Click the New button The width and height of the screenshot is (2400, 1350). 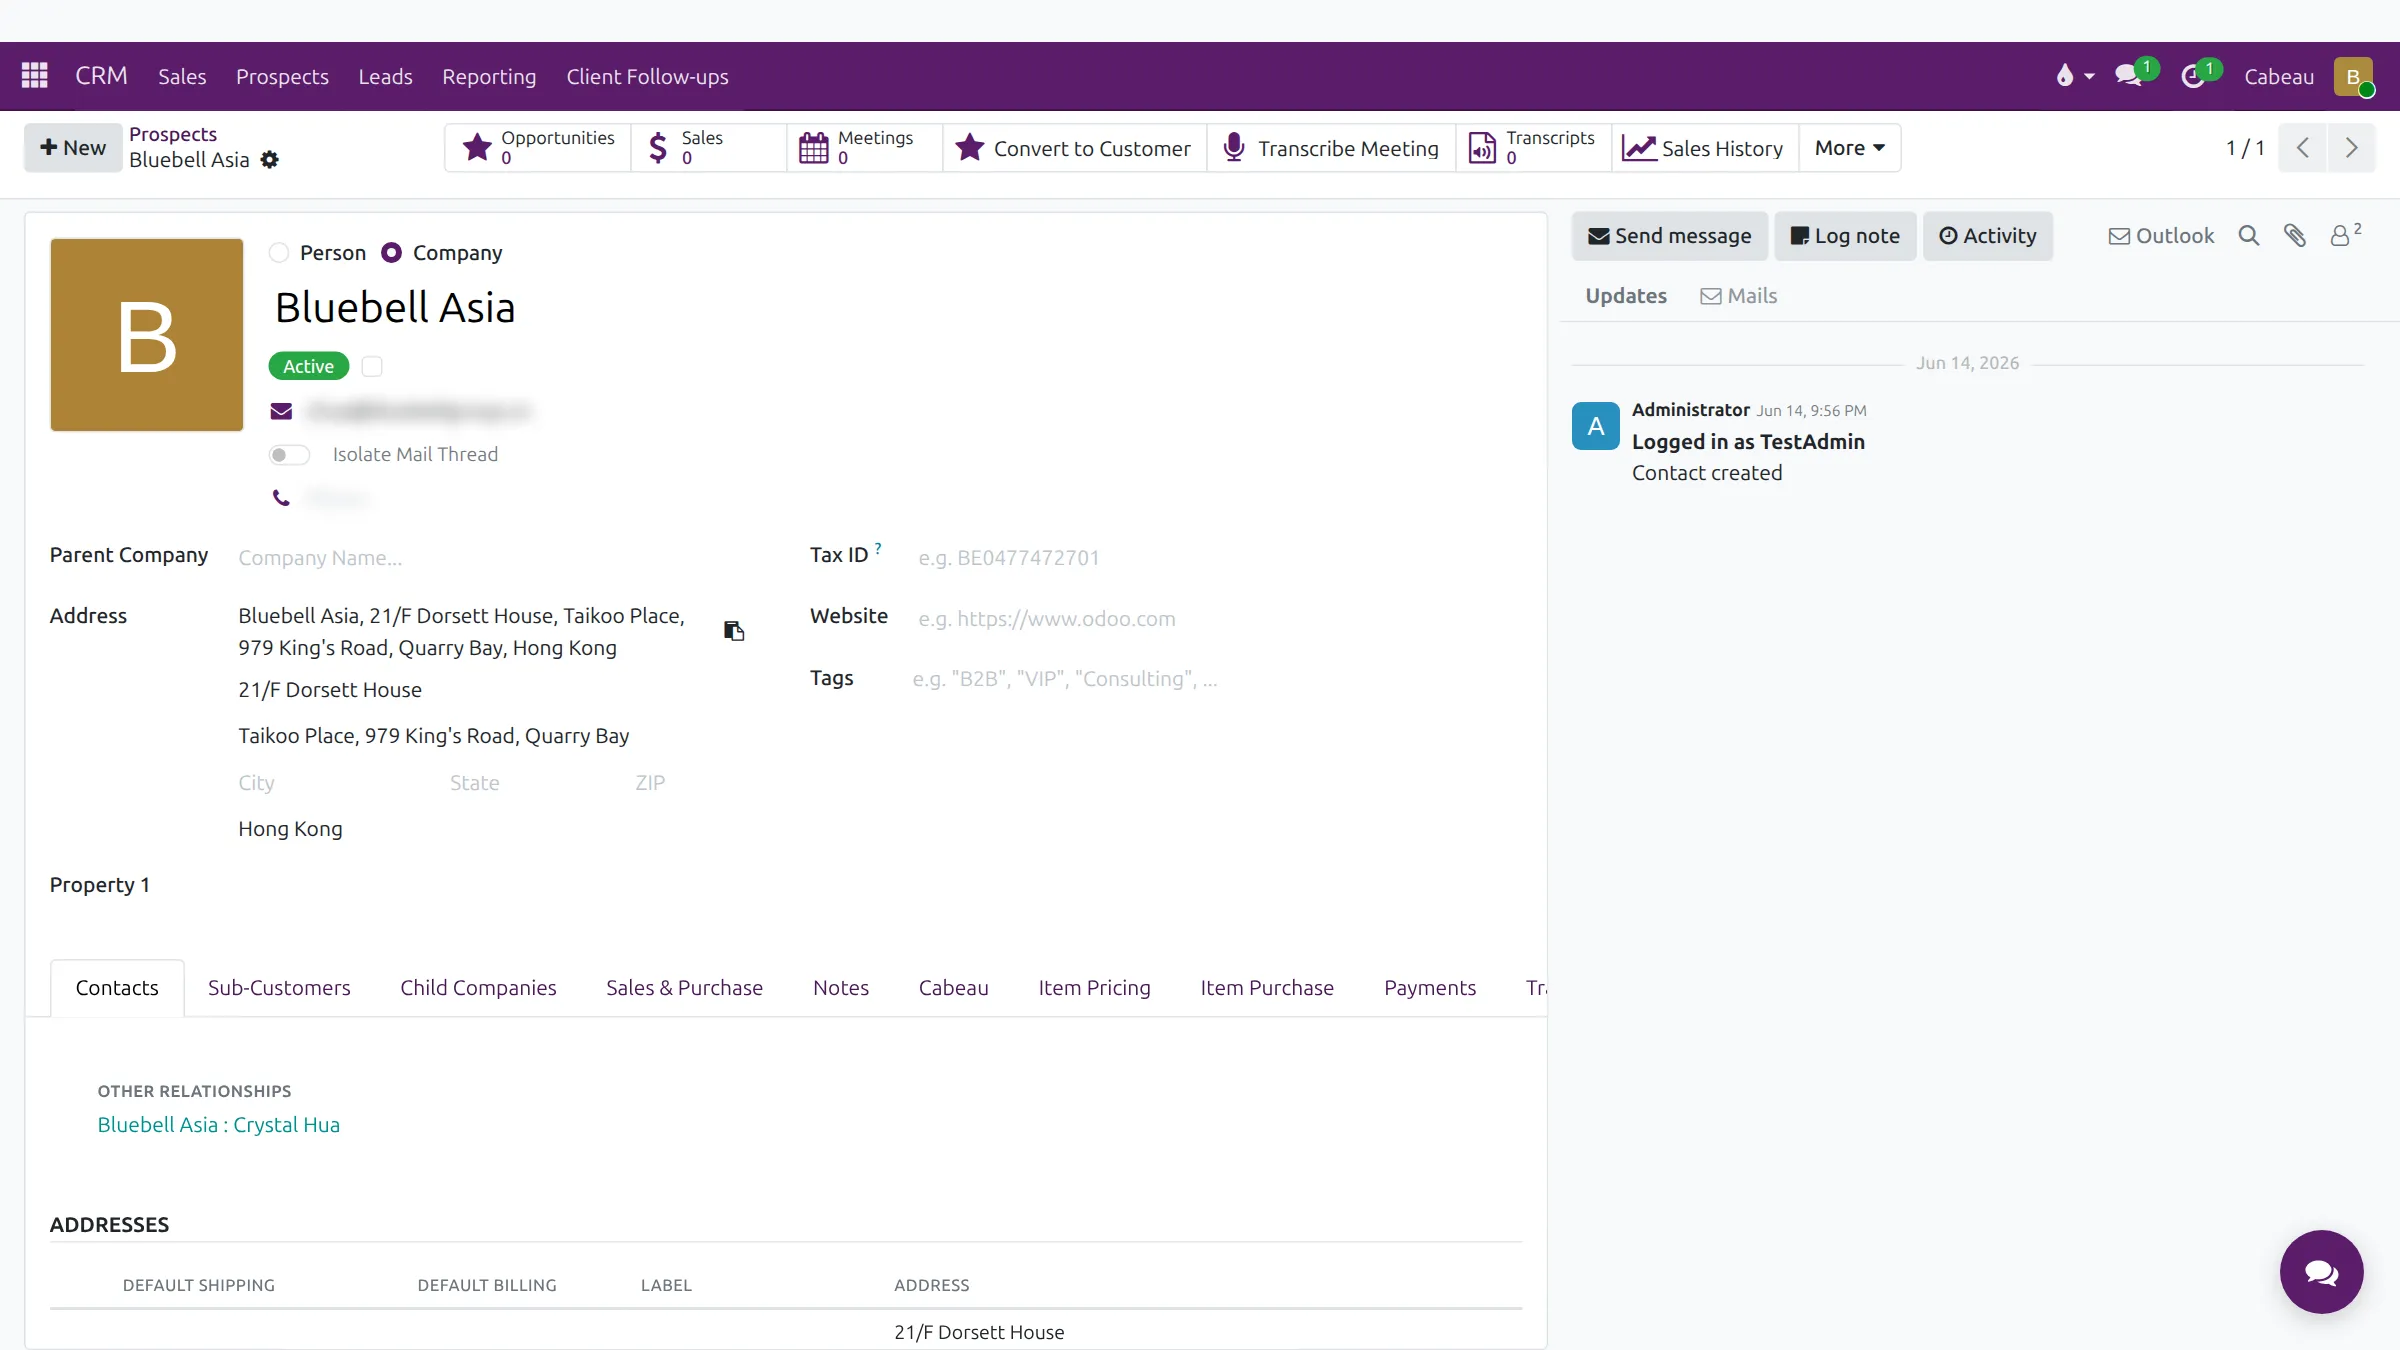(x=72, y=148)
